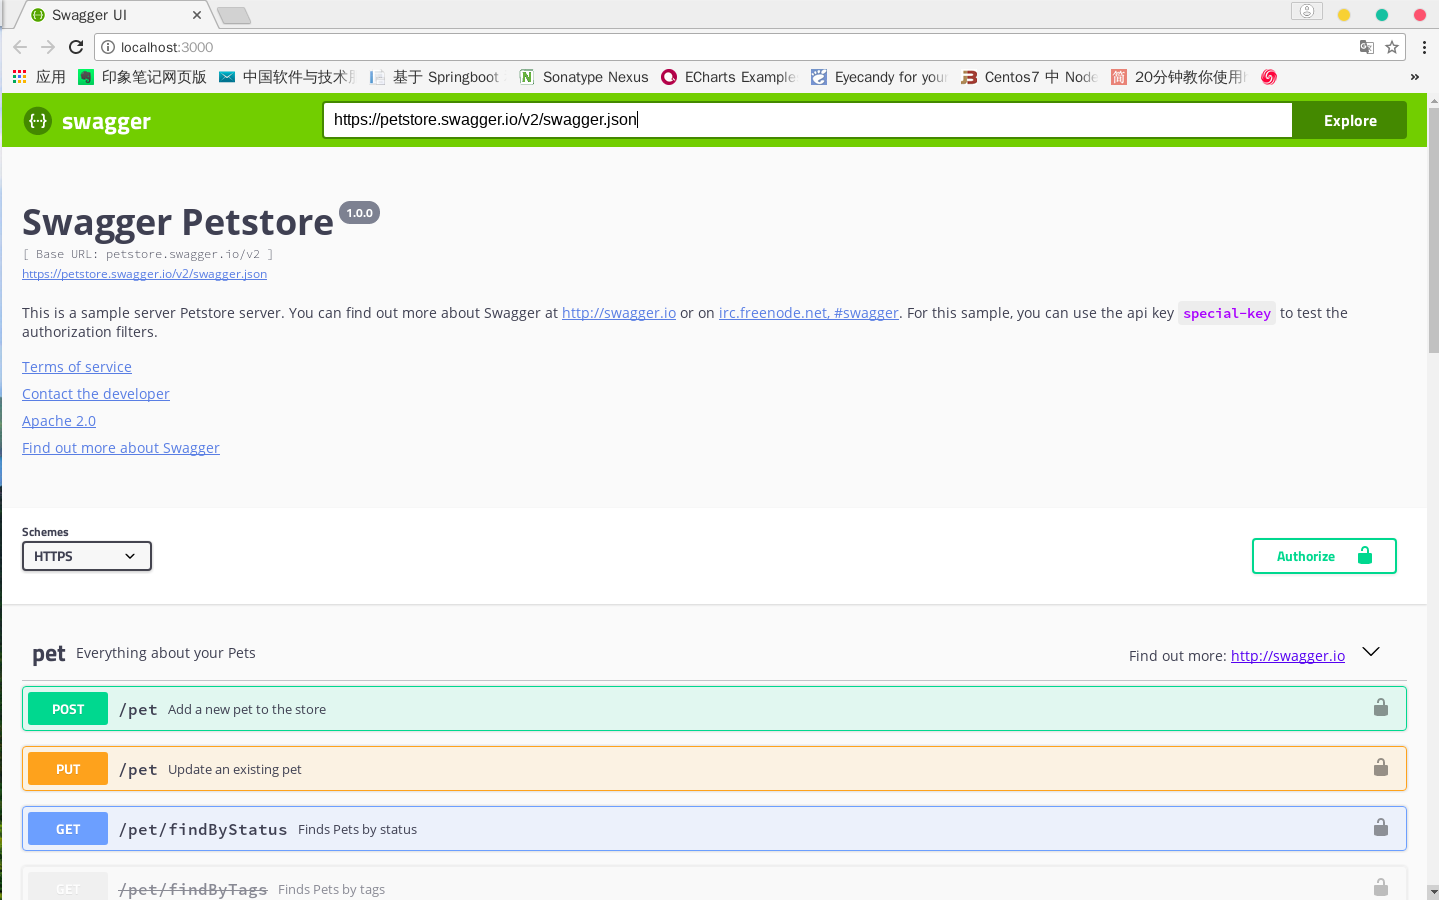Expand deprecated GET /pet/findByTags operation
Image resolution: width=1439 pixels, height=900 pixels.
pyautogui.click(x=714, y=884)
